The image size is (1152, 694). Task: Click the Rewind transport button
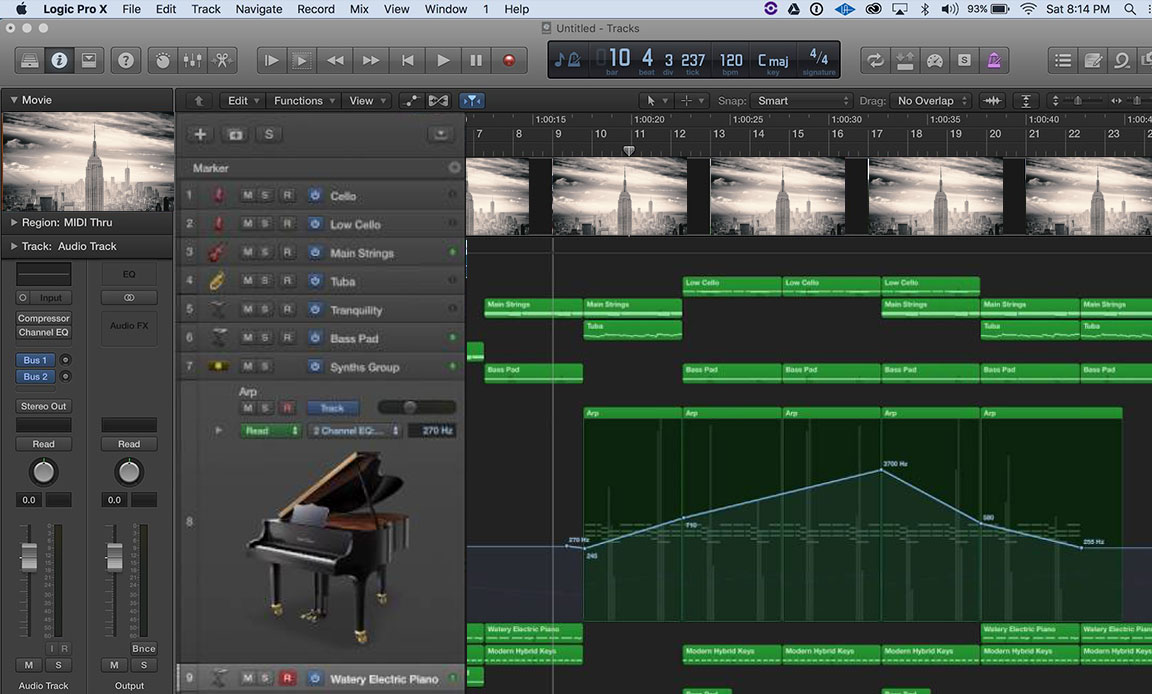[335, 60]
